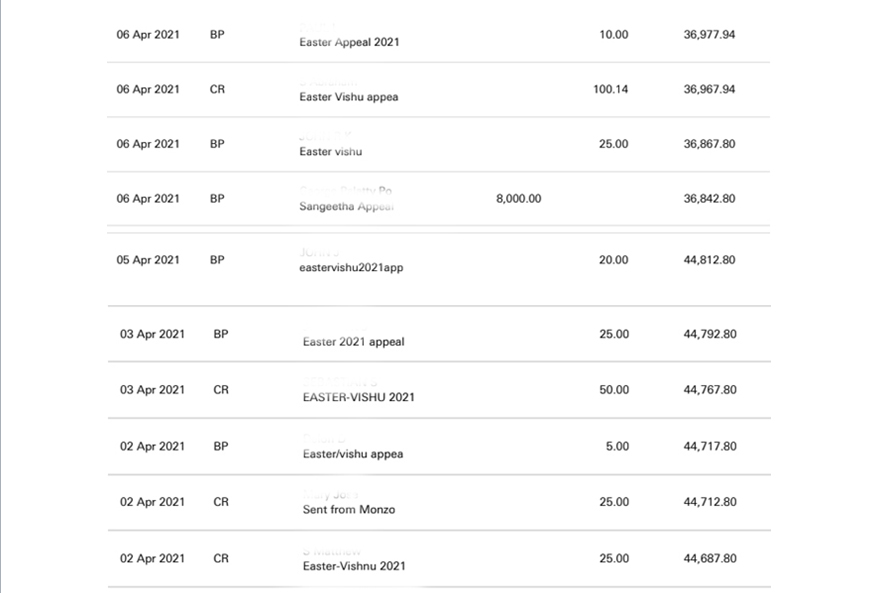Click the balance 36,842.80

[709, 199]
